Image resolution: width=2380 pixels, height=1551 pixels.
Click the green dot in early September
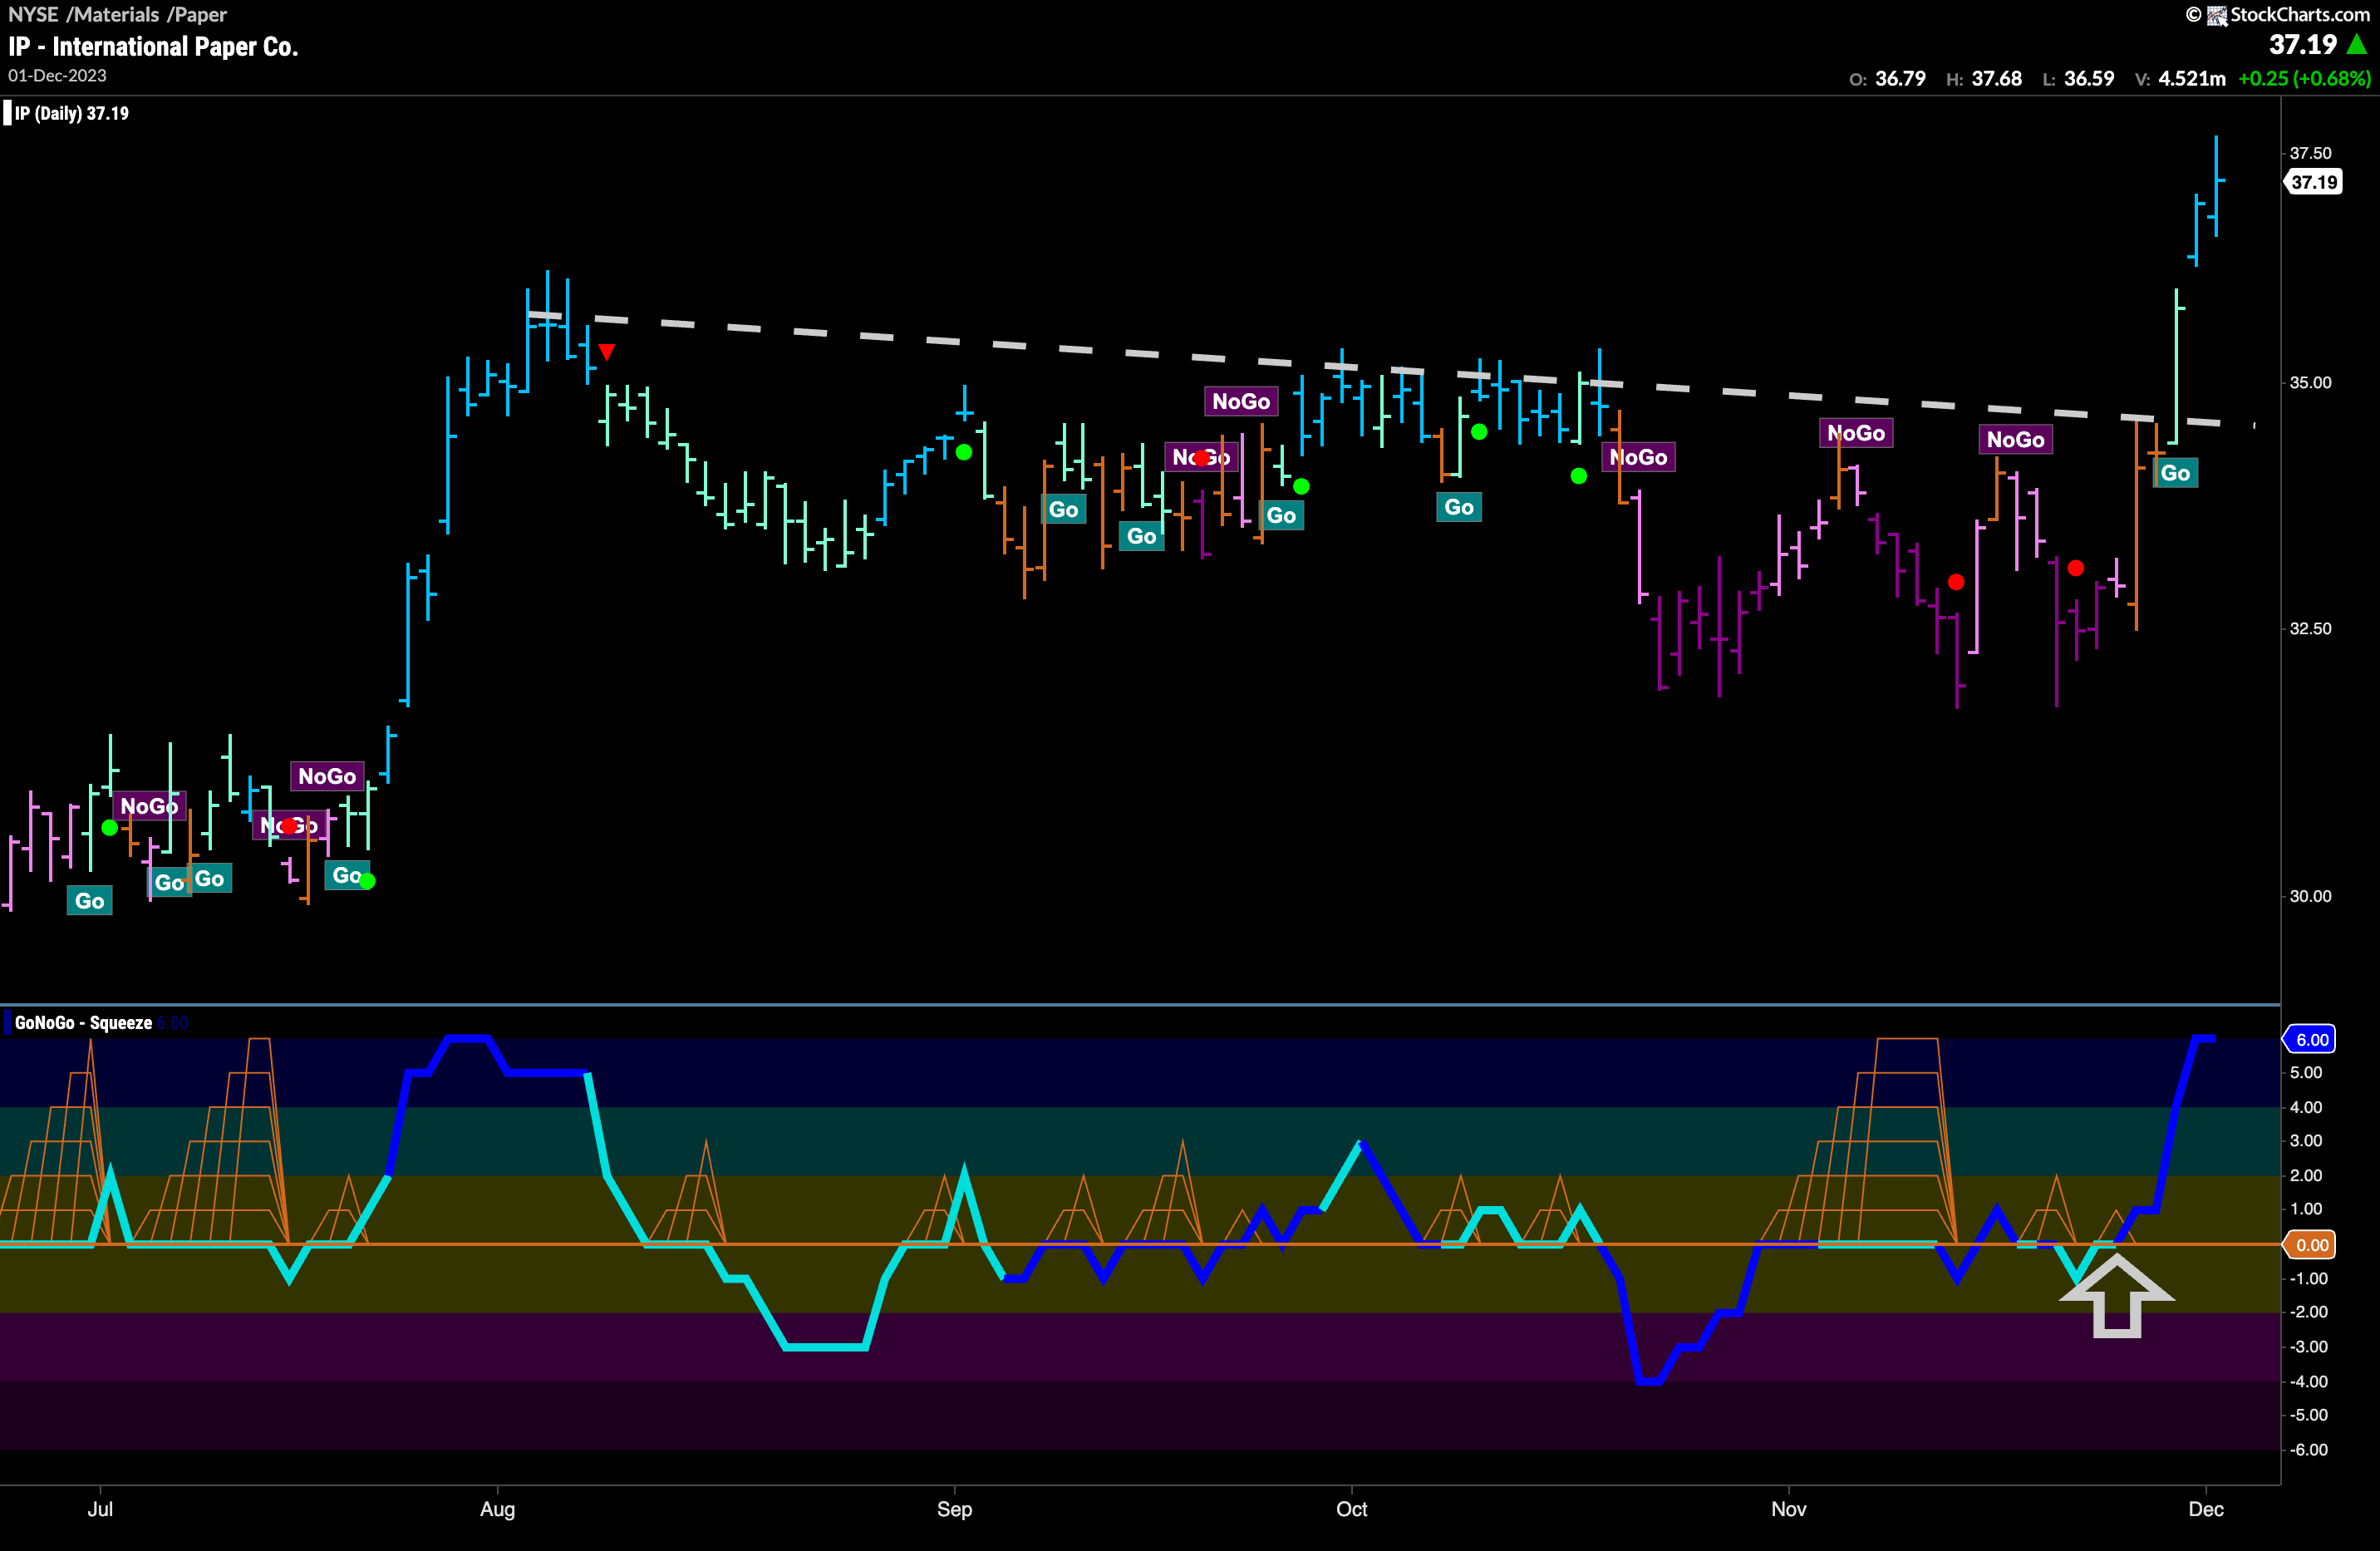coord(964,452)
